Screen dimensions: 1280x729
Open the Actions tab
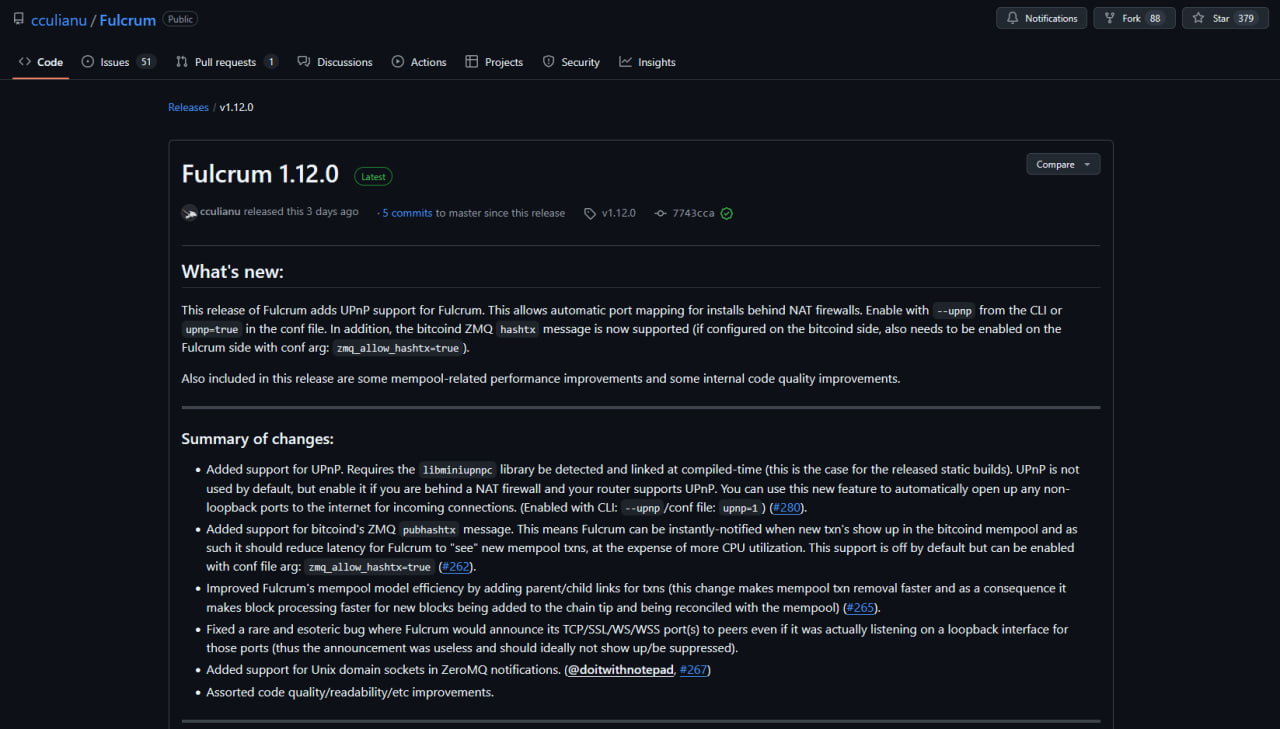(419, 62)
